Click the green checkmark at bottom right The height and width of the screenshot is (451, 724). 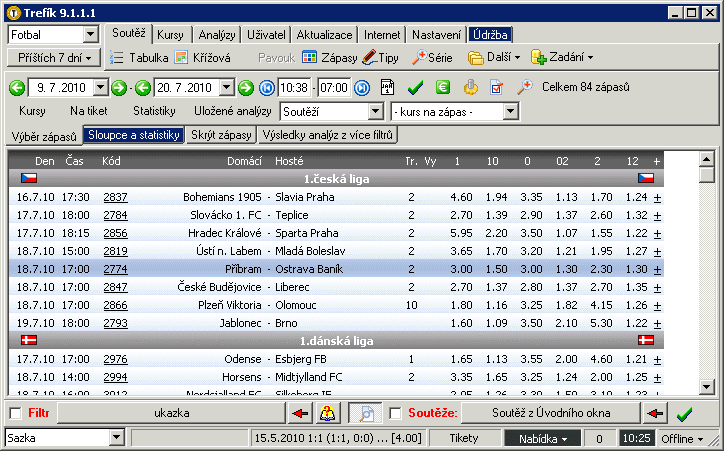click(x=684, y=414)
